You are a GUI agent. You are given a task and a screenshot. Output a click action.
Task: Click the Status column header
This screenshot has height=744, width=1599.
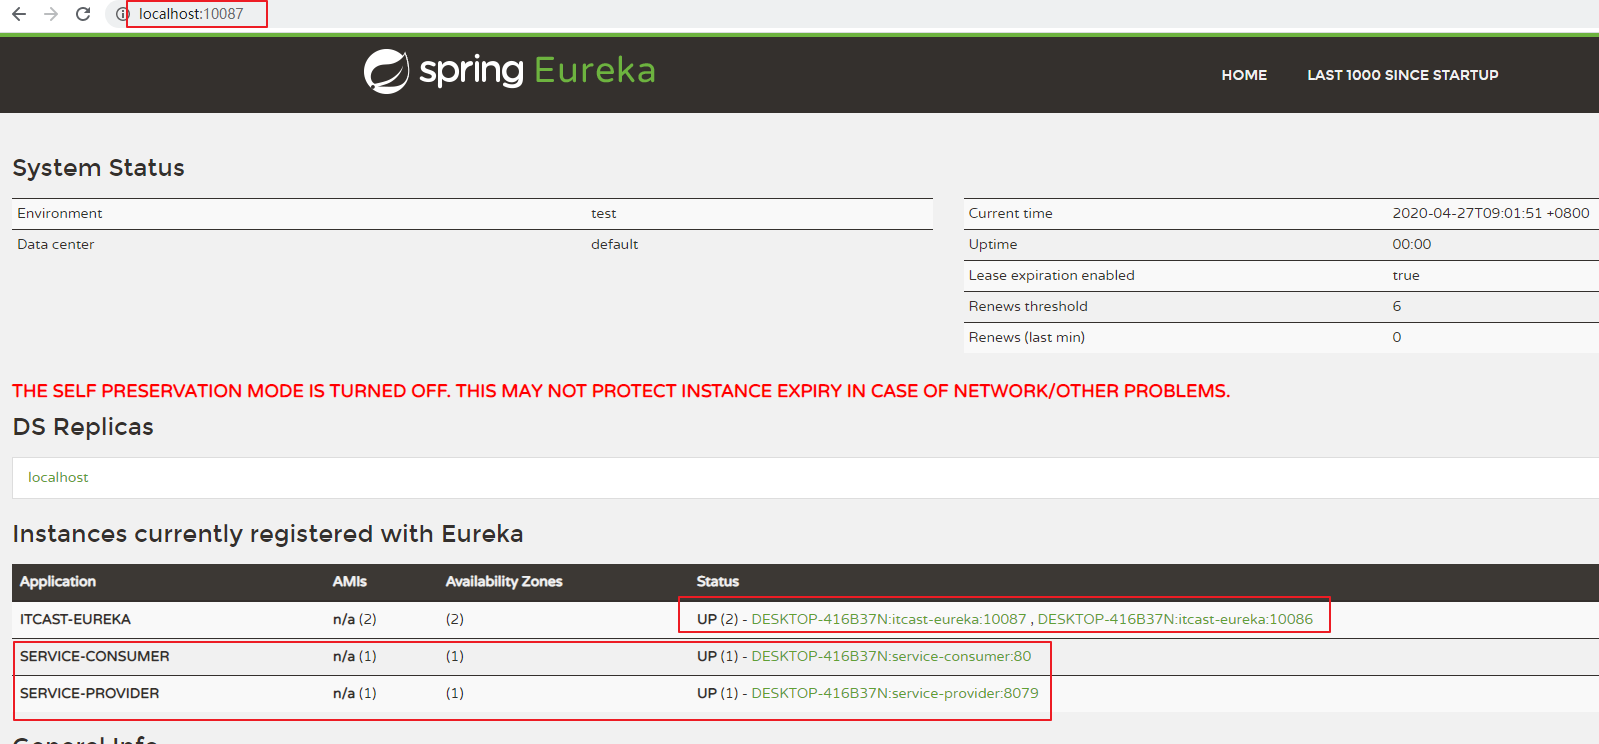click(718, 582)
